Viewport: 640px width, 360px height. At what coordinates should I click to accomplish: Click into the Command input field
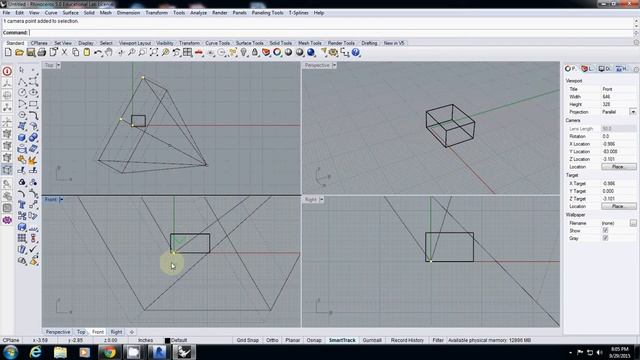pos(331,33)
